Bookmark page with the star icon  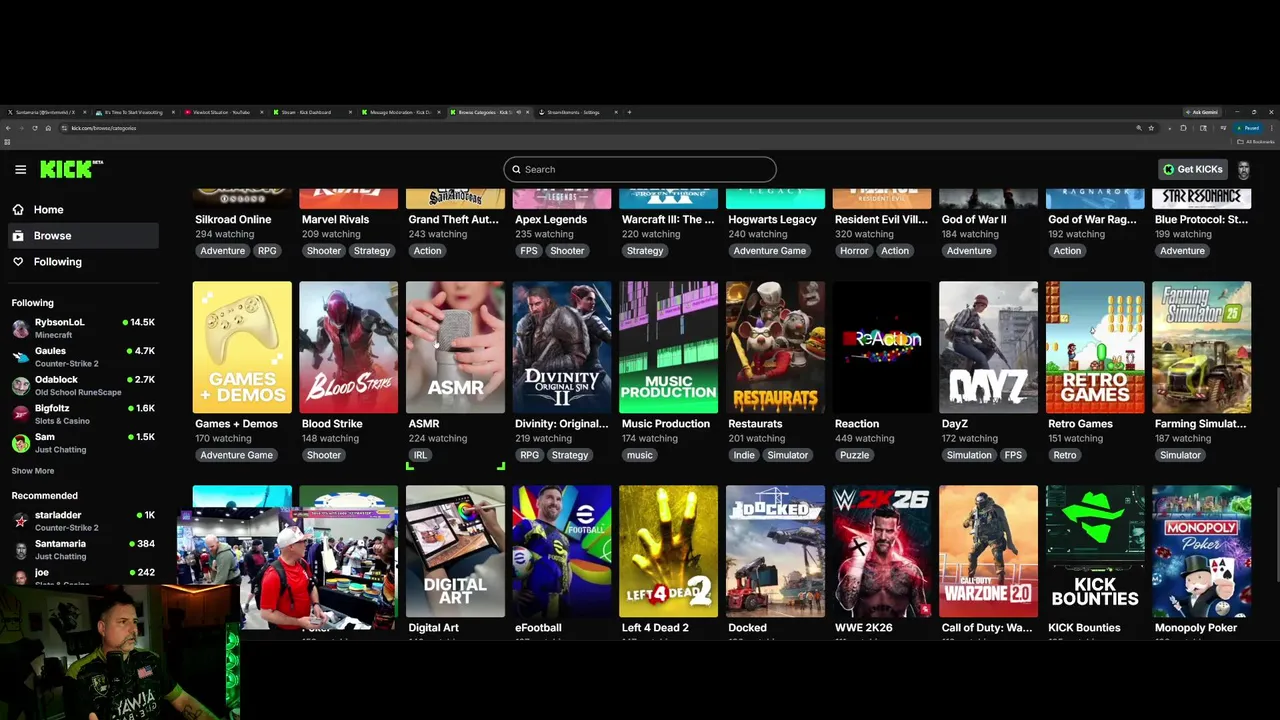[1151, 128]
